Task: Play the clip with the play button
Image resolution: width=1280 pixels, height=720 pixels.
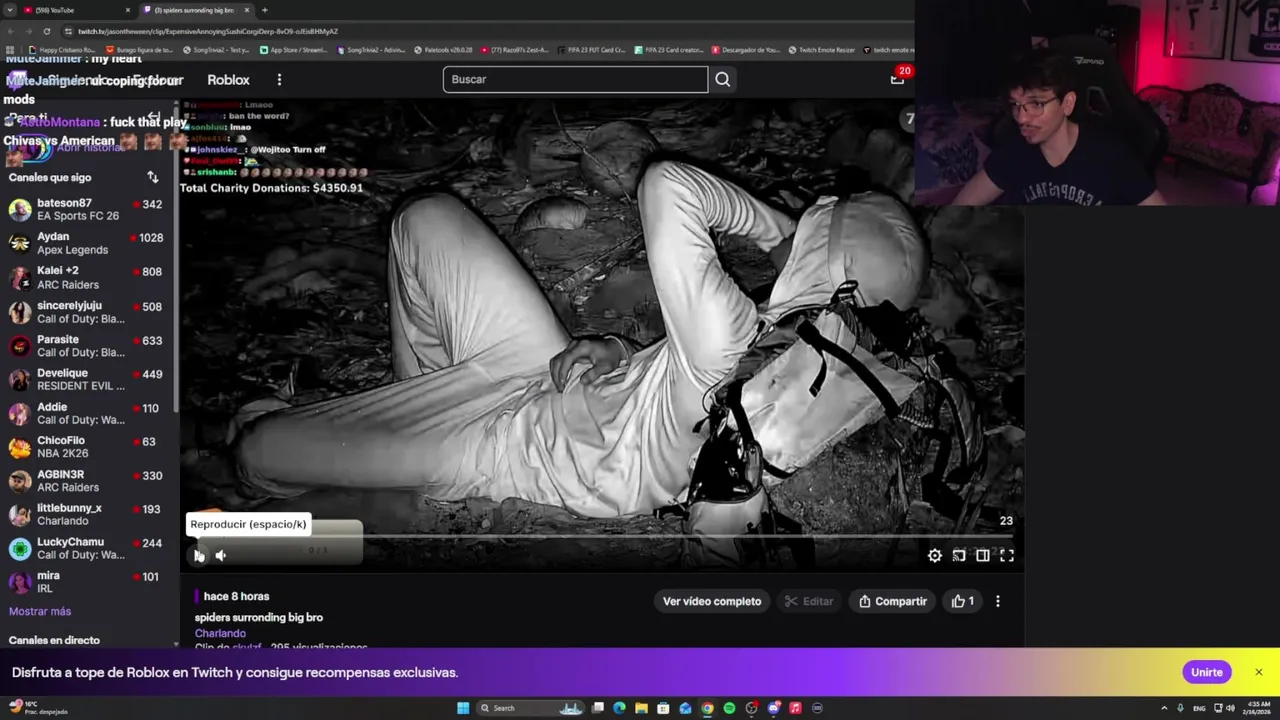Action: 198,556
